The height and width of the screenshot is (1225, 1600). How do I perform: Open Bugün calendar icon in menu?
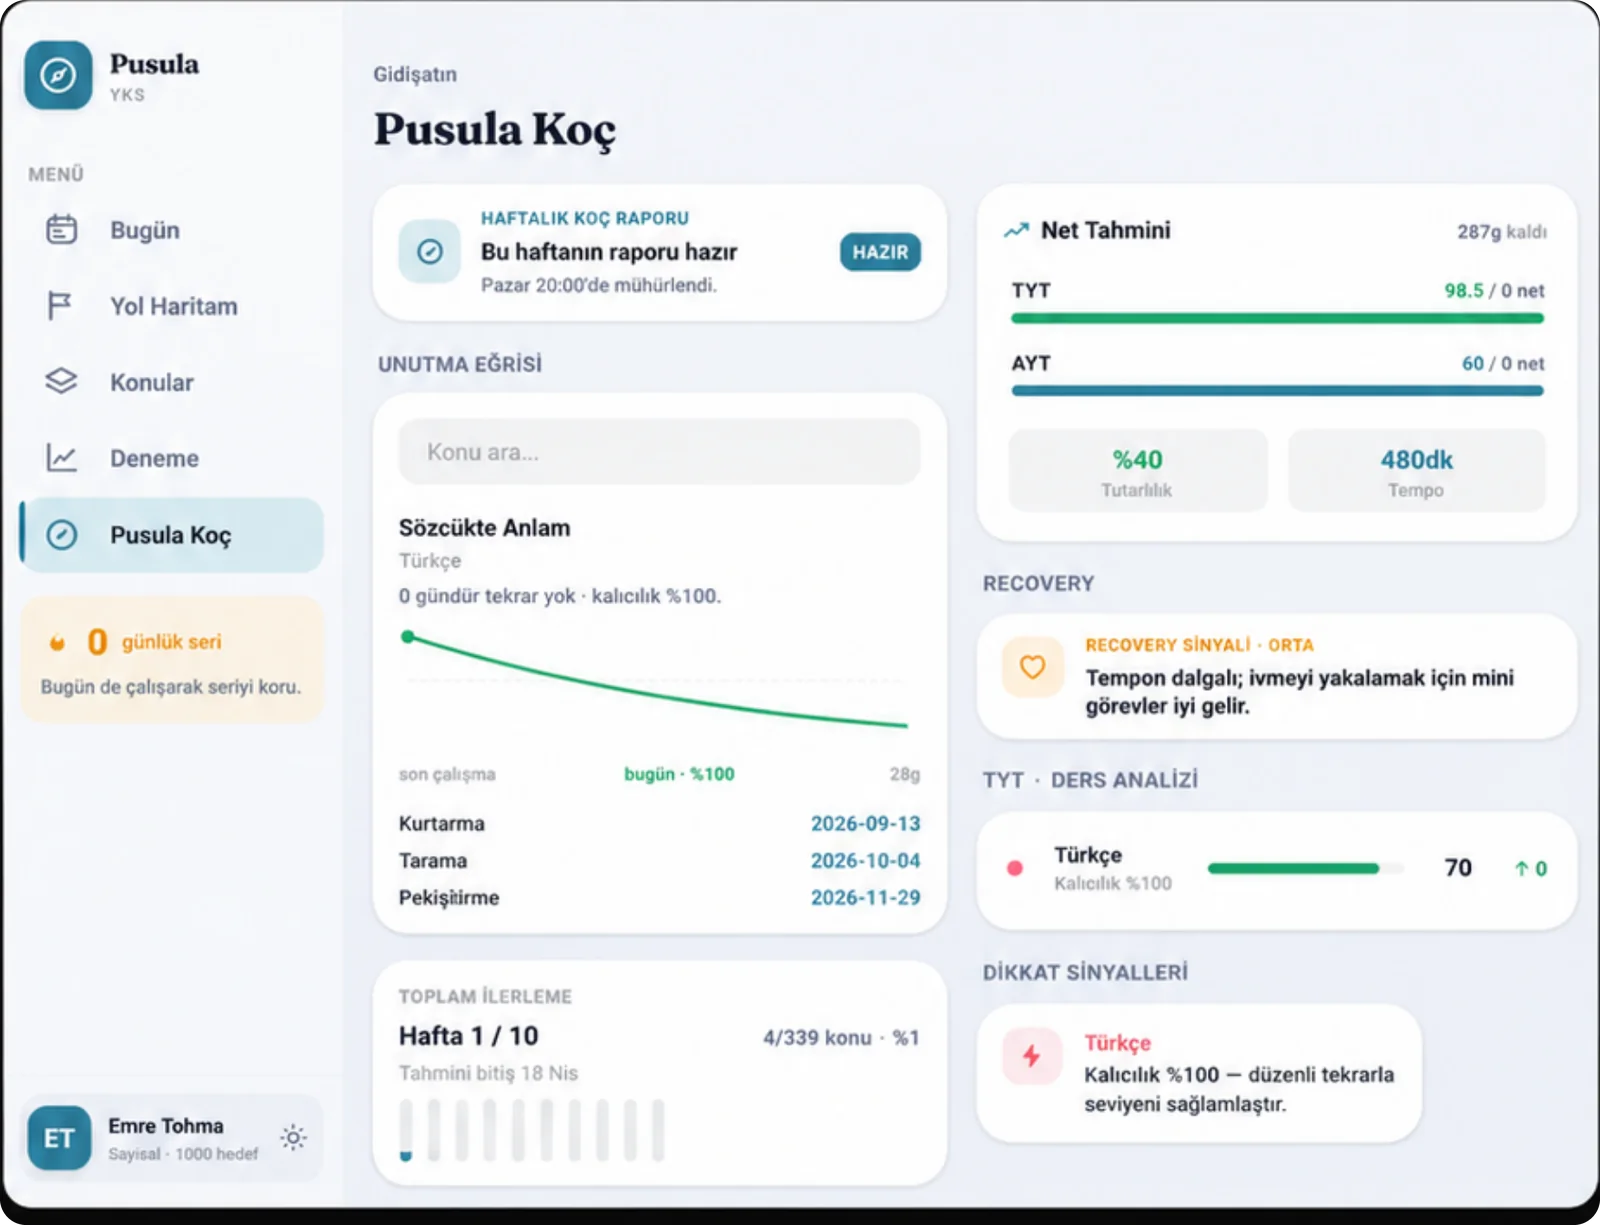click(x=61, y=229)
